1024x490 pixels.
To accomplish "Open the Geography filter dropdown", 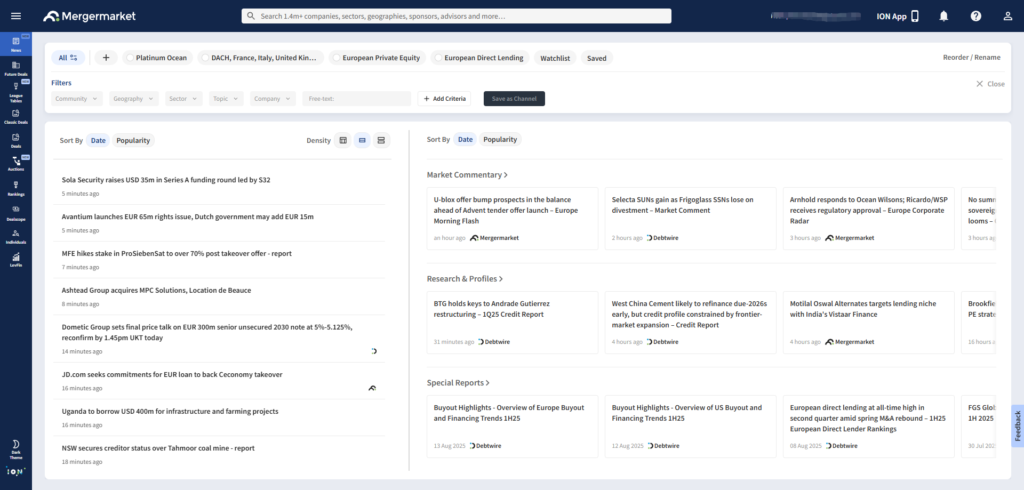I will click(134, 99).
